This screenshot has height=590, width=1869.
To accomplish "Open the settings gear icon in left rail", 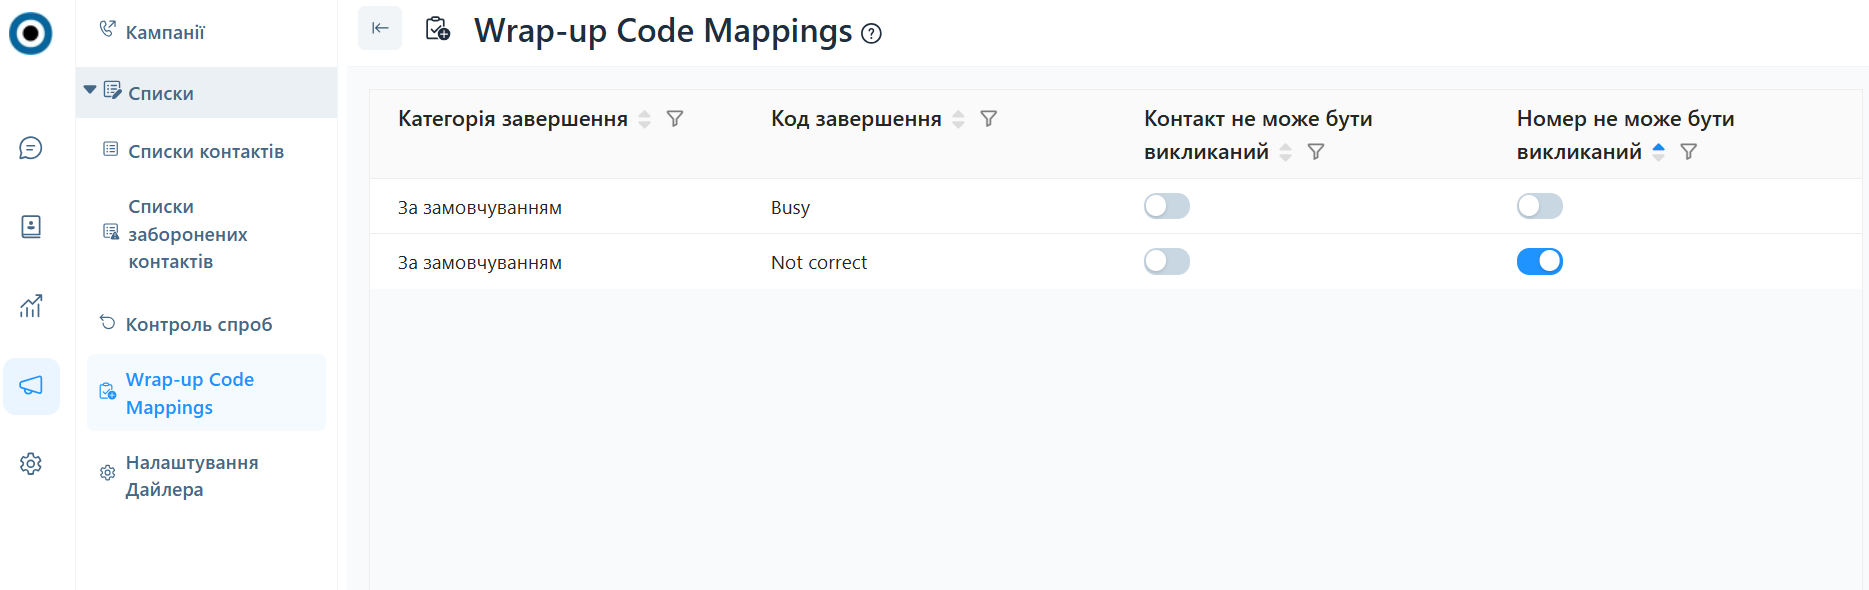I will point(31,464).
